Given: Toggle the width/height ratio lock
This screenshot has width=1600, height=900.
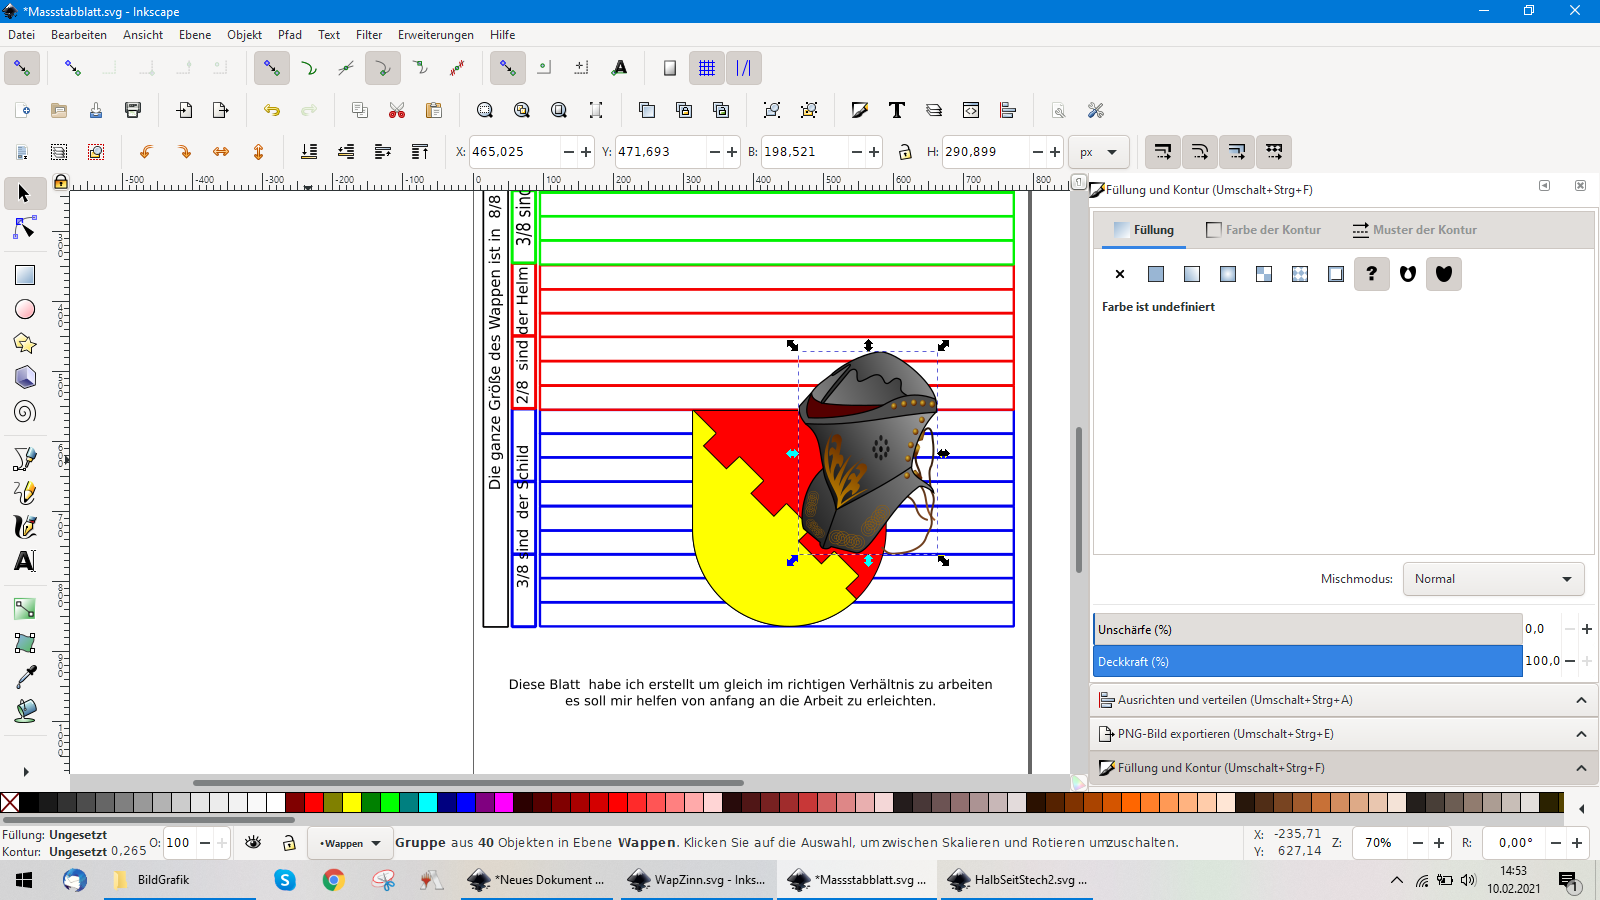Looking at the screenshot, I should click(x=905, y=152).
